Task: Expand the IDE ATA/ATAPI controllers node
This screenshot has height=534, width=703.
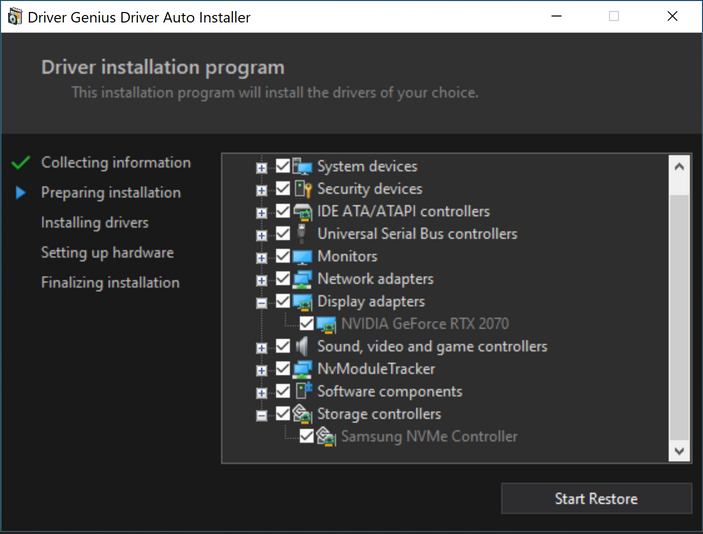Action: click(261, 213)
